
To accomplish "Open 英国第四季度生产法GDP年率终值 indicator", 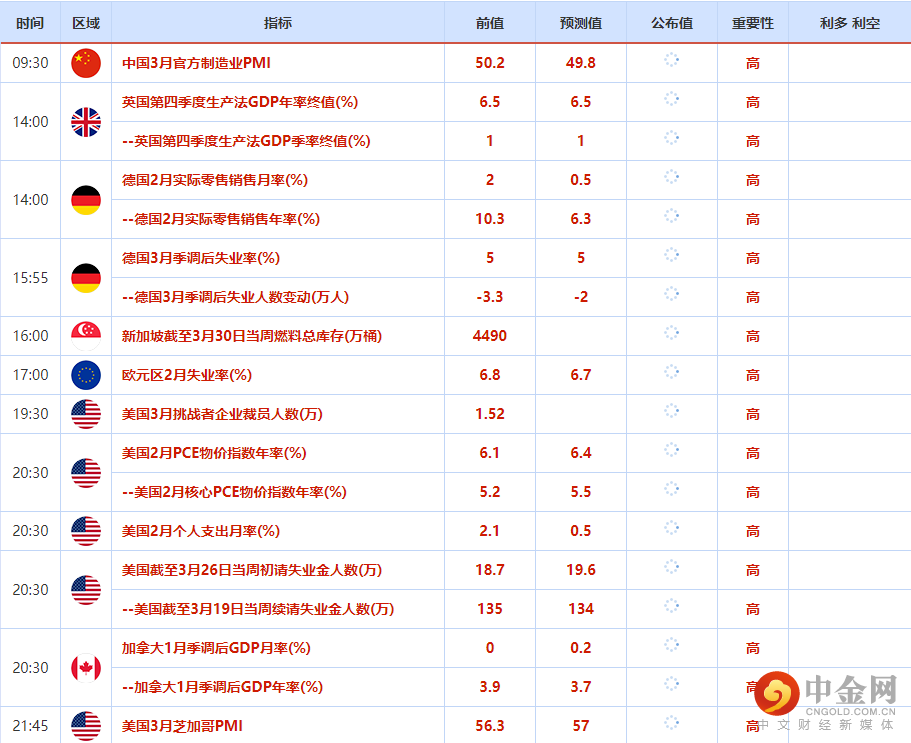I will click(240, 102).
